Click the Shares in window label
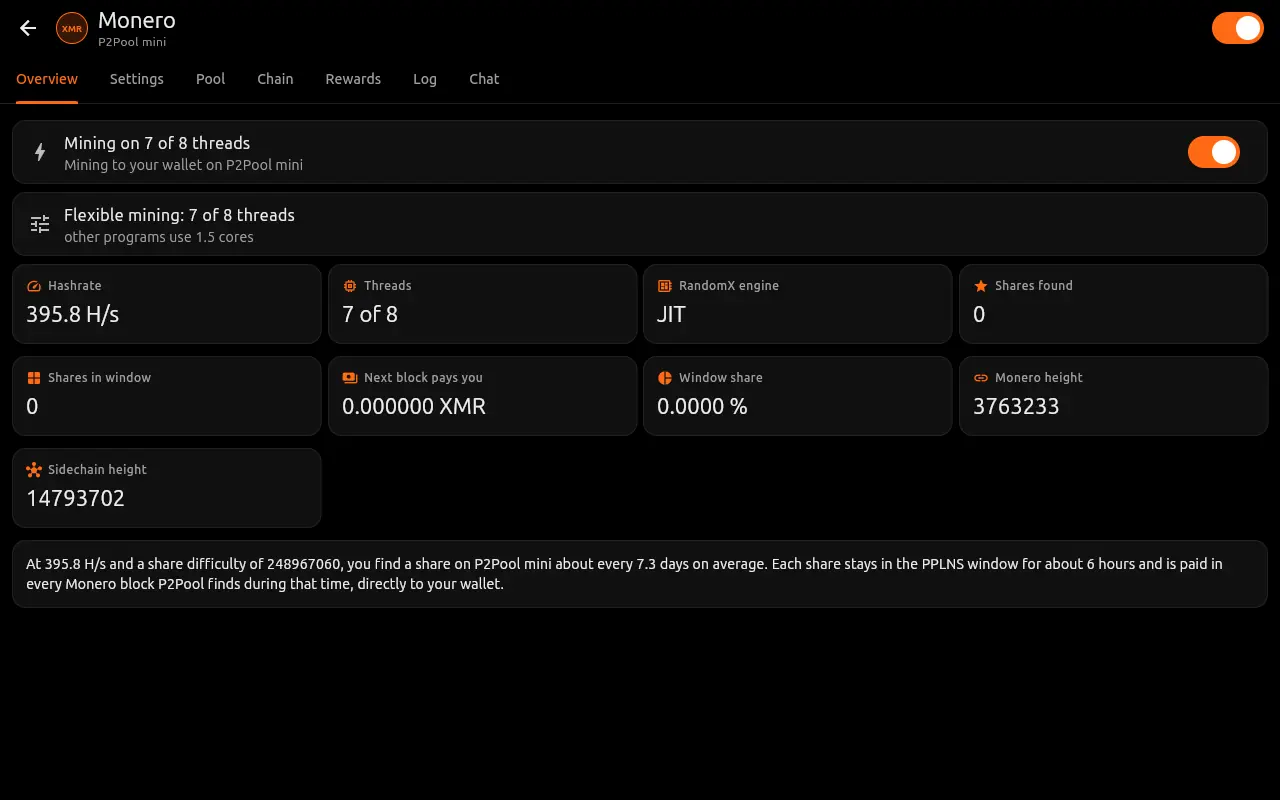This screenshot has height=800, width=1280. coord(99,378)
